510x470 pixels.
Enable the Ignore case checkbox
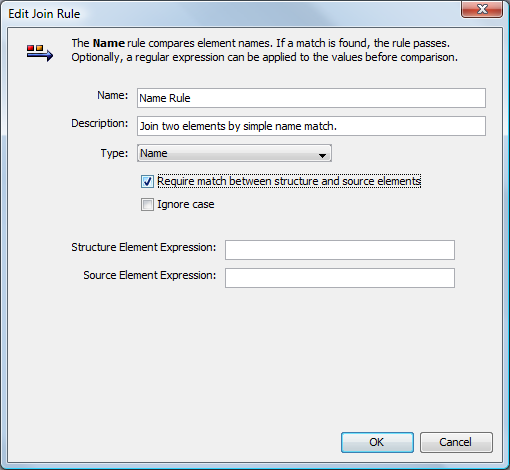(147, 204)
